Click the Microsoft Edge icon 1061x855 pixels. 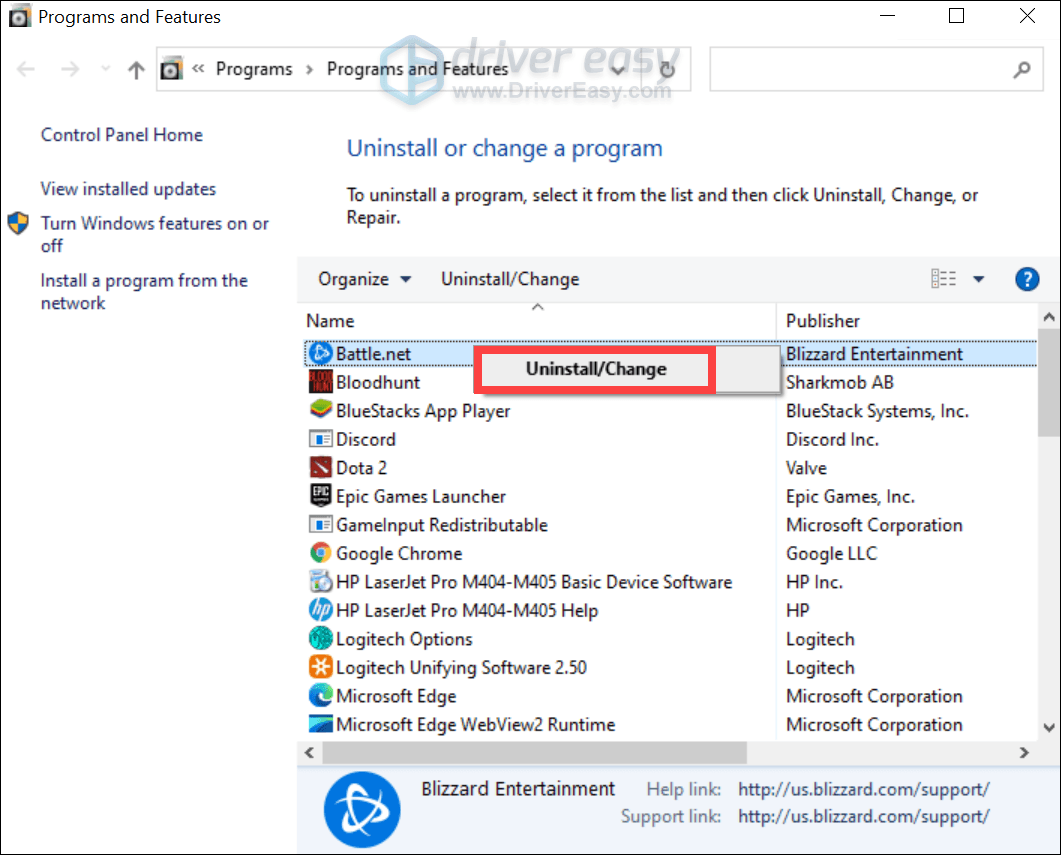(320, 696)
